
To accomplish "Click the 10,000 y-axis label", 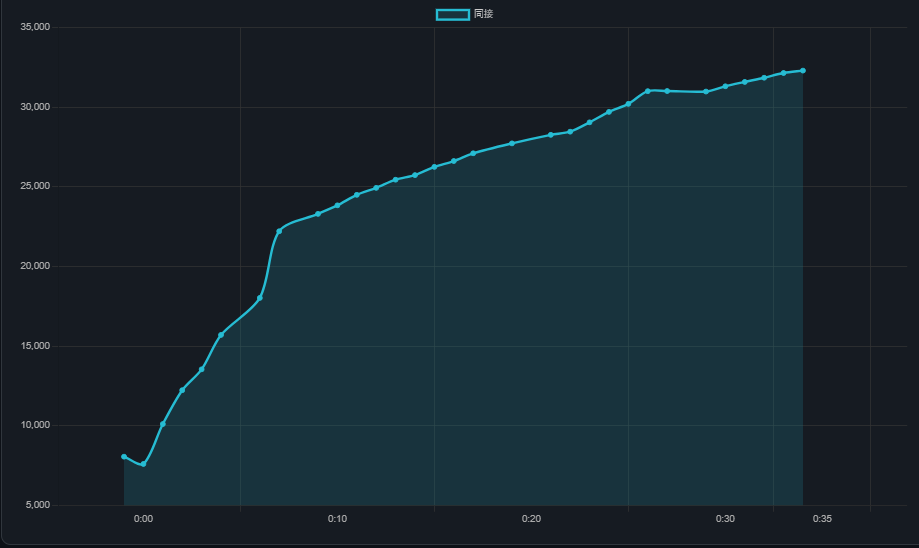I will point(35,425).
